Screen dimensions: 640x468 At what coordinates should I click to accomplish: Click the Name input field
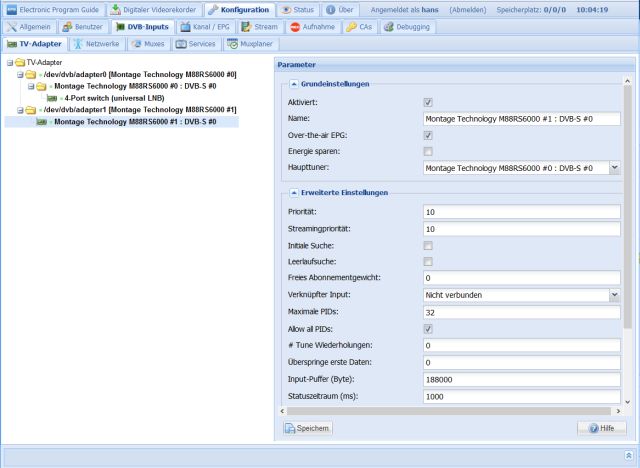pos(522,119)
